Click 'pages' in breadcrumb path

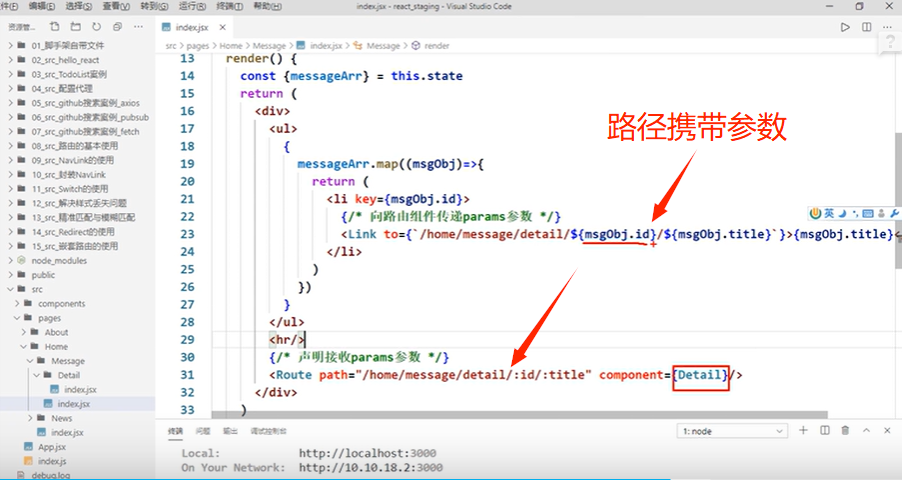(197, 46)
